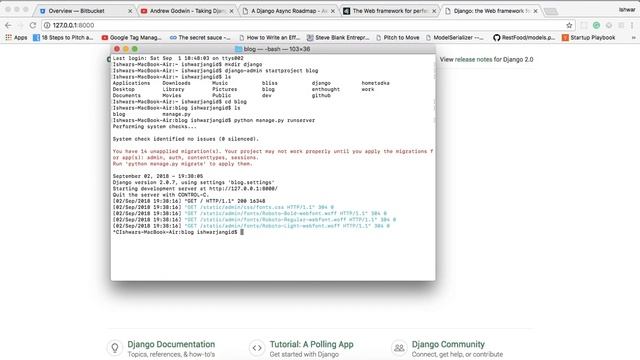Open the Google Tag Manag... bookmark
This screenshot has height=360, width=640.
tap(131, 38)
